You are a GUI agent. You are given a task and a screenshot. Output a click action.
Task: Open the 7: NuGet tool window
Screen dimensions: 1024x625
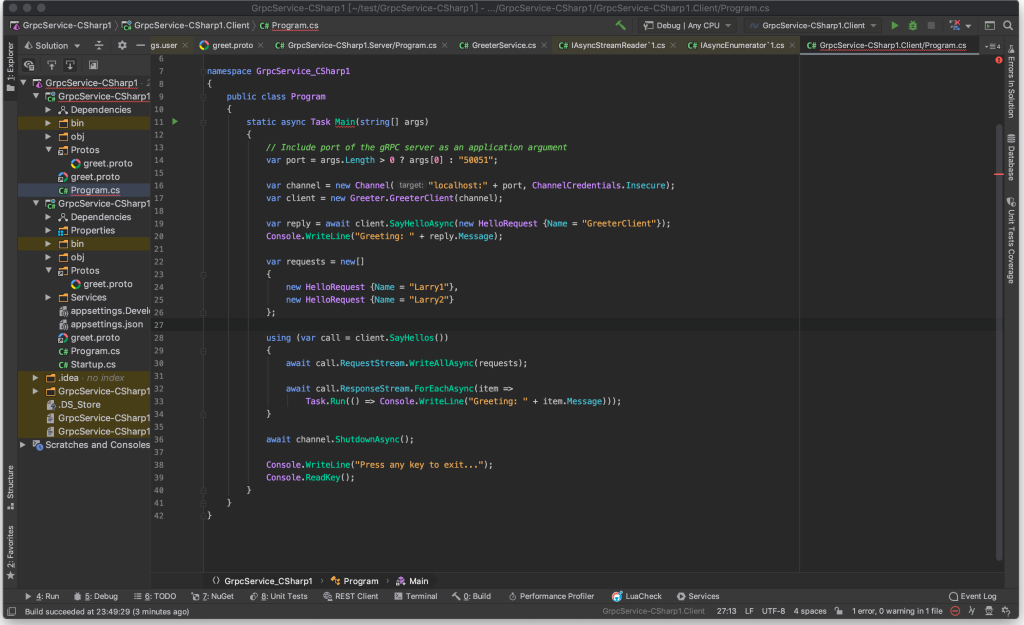213,596
